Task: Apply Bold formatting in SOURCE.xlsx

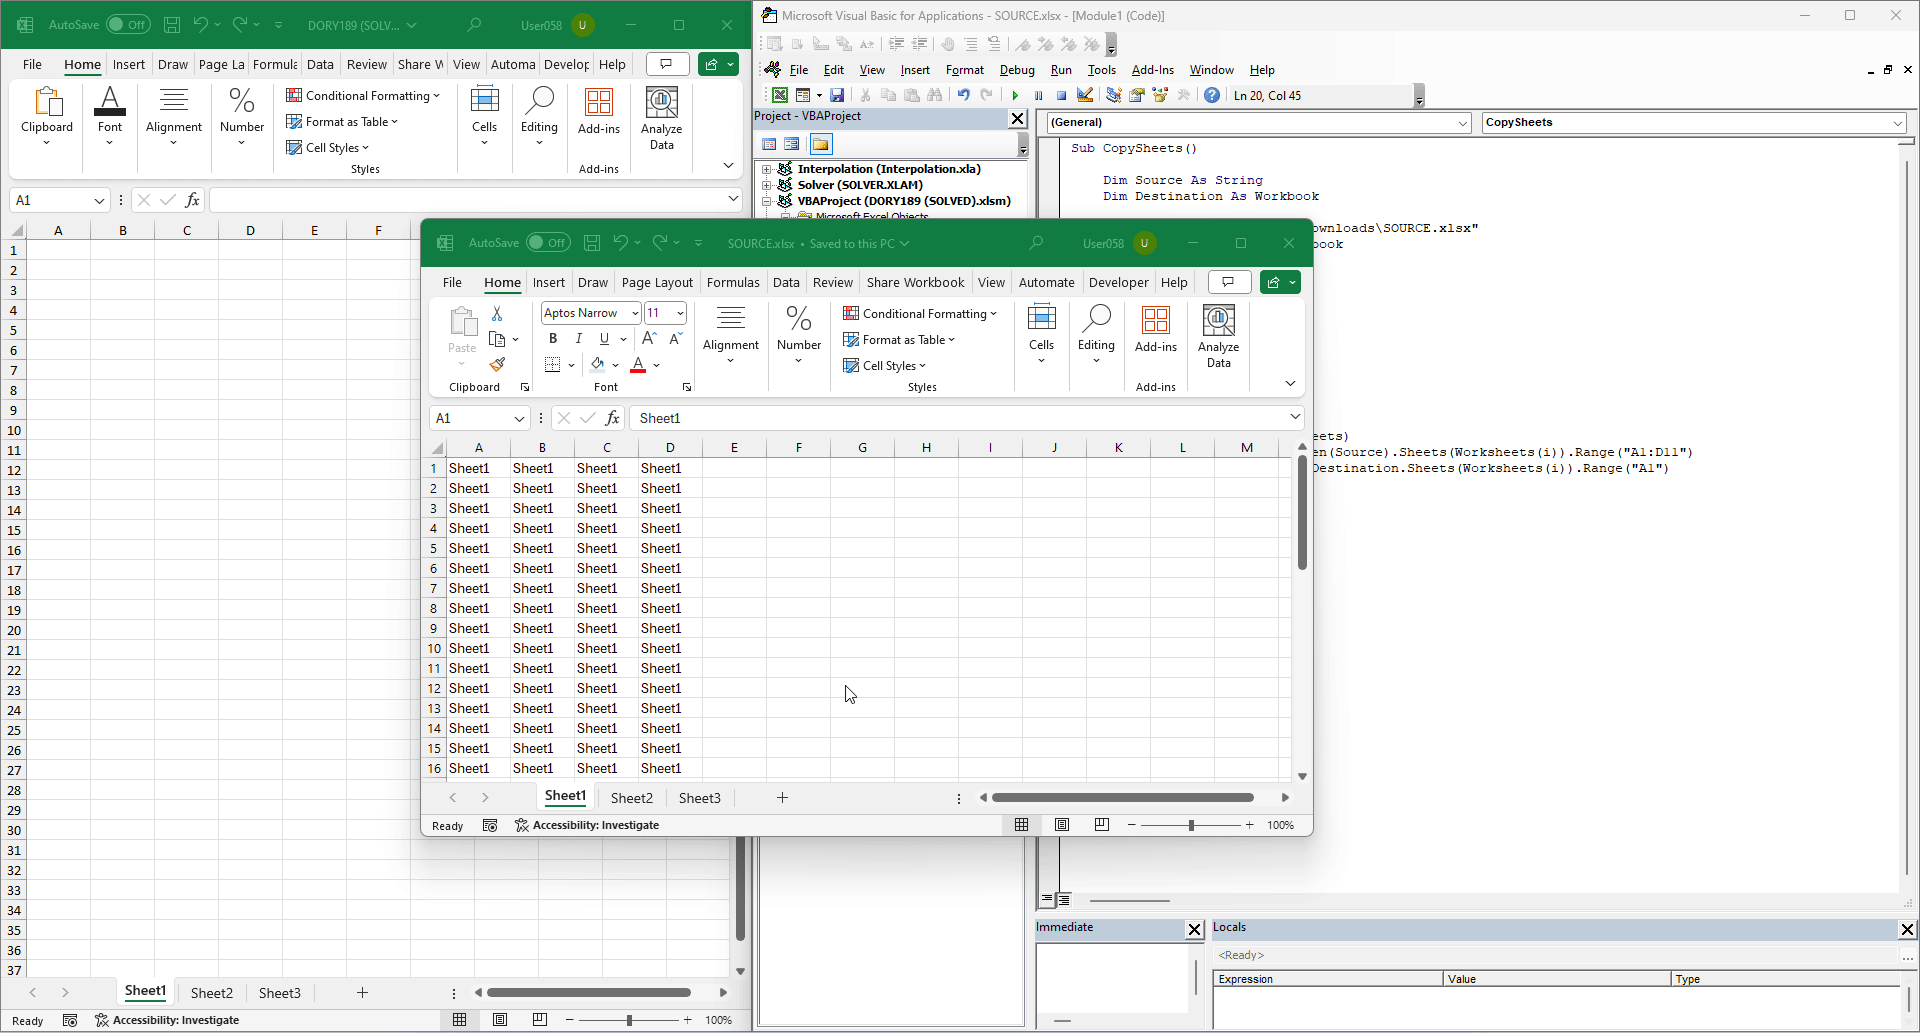Action: [x=553, y=339]
